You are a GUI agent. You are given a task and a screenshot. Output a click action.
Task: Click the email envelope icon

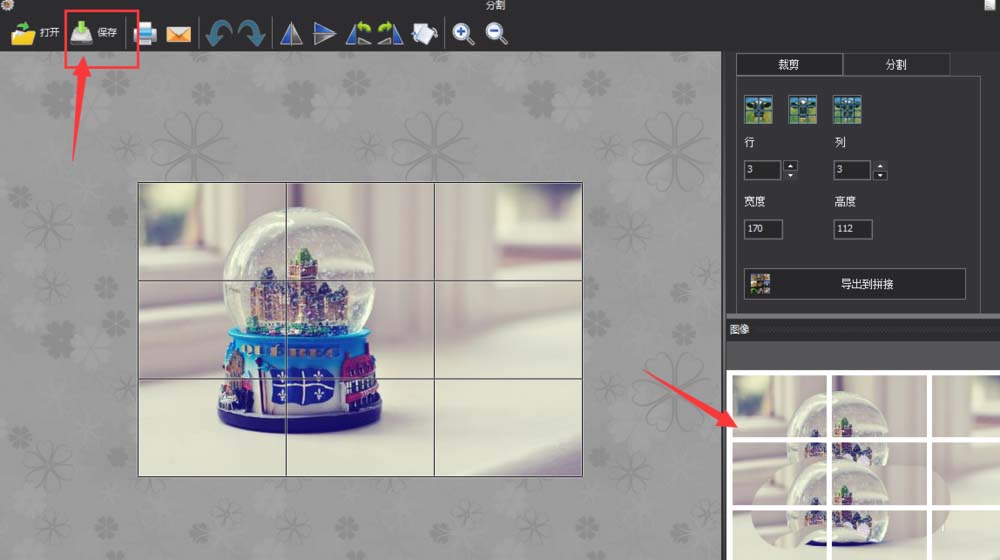pyautogui.click(x=179, y=34)
